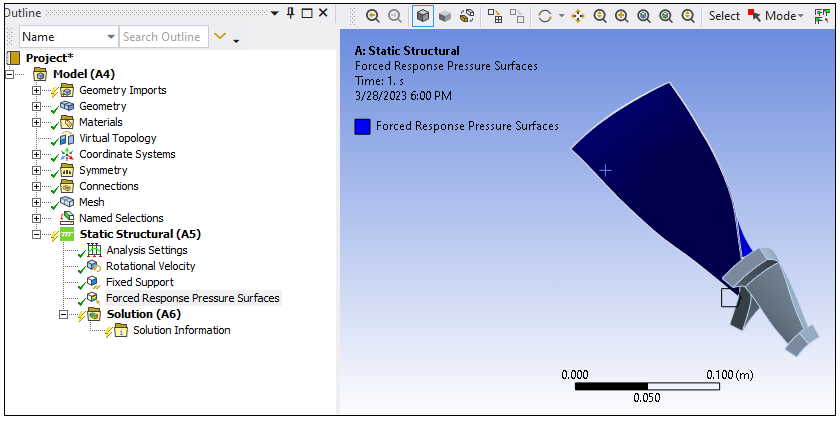840x421 pixels.
Task: Select Model (A4) in the outline
Action: coord(84,74)
